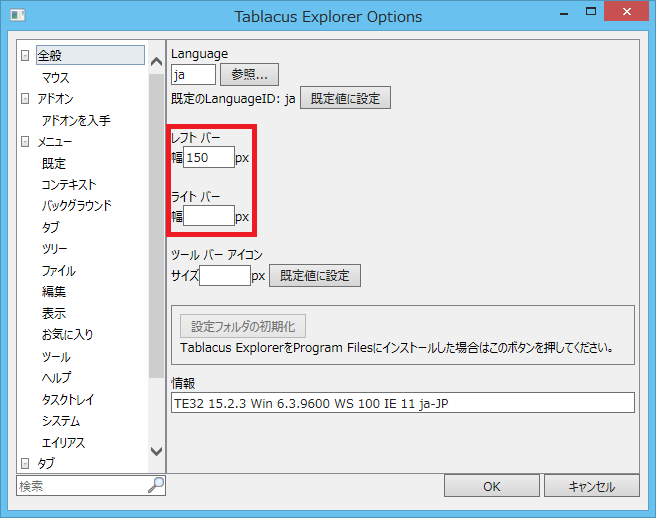Open the ファイル menu settings
Viewport: 656px width, 518px height.
tap(59, 271)
